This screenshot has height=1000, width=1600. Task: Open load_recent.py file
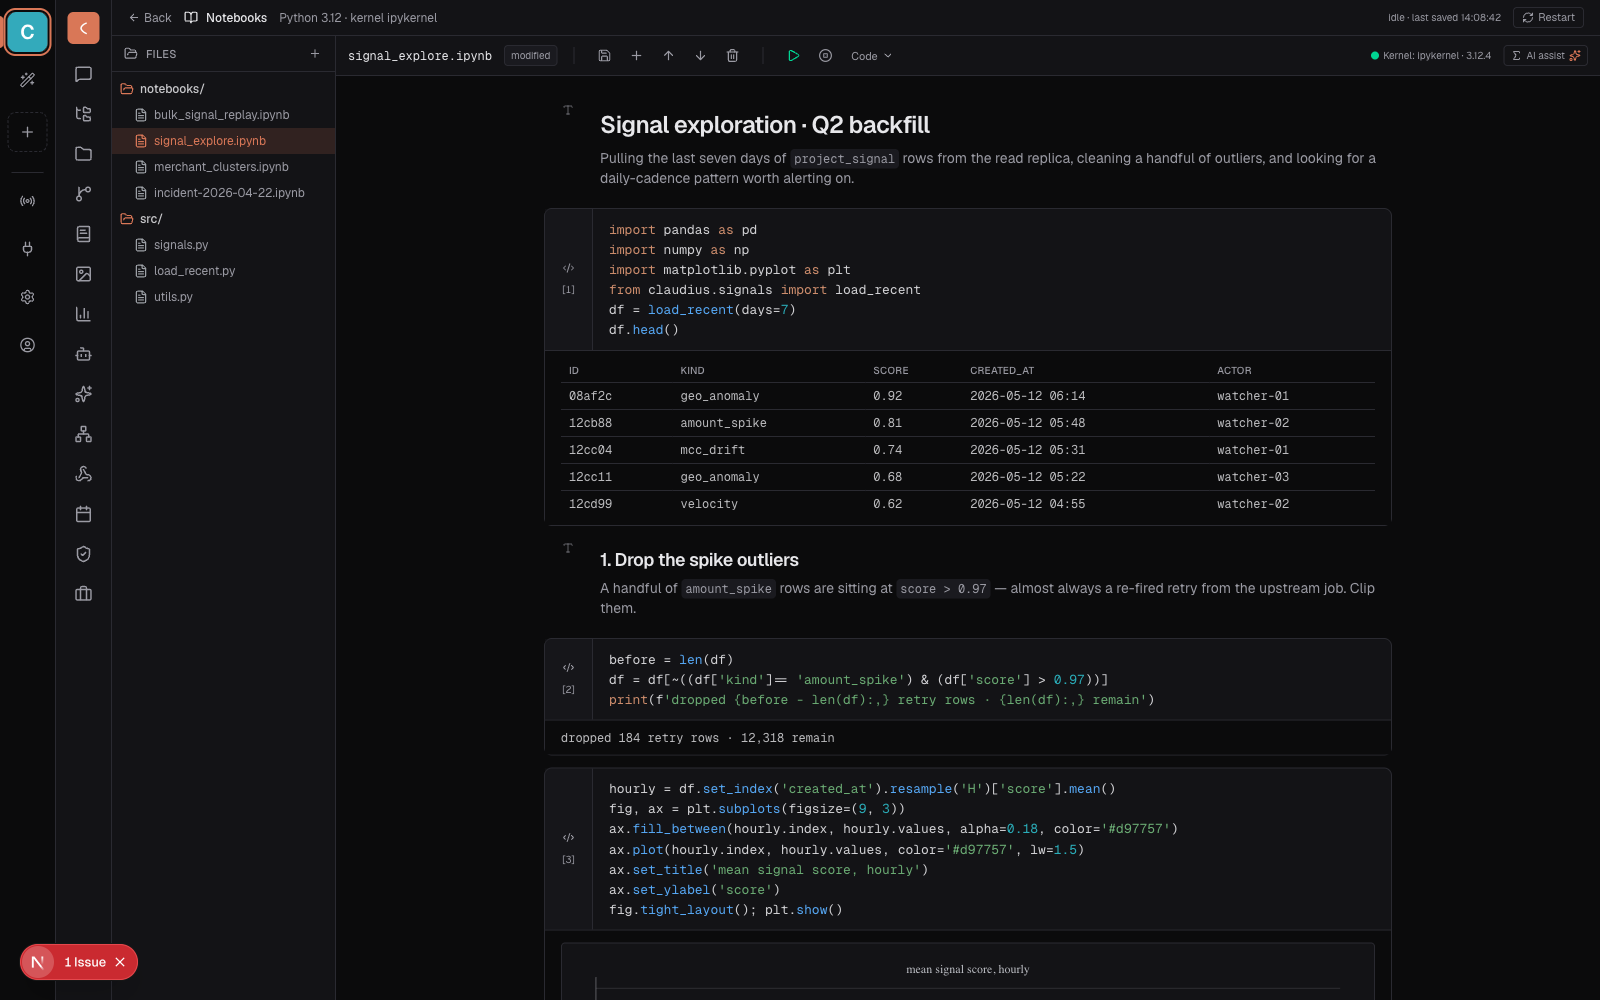pyautogui.click(x=223, y=271)
